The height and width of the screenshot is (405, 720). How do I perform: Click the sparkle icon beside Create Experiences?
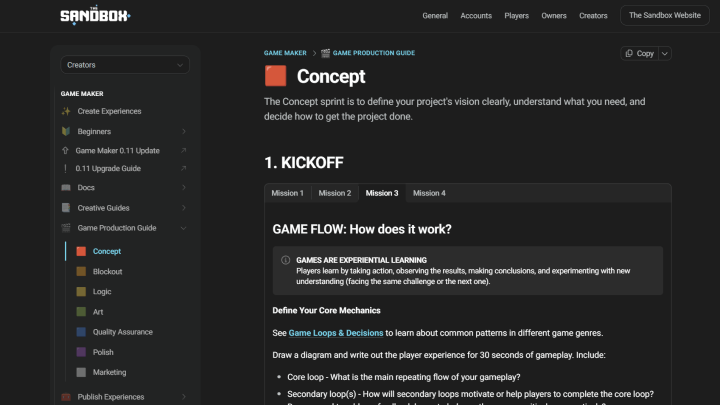click(x=66, y=111)
